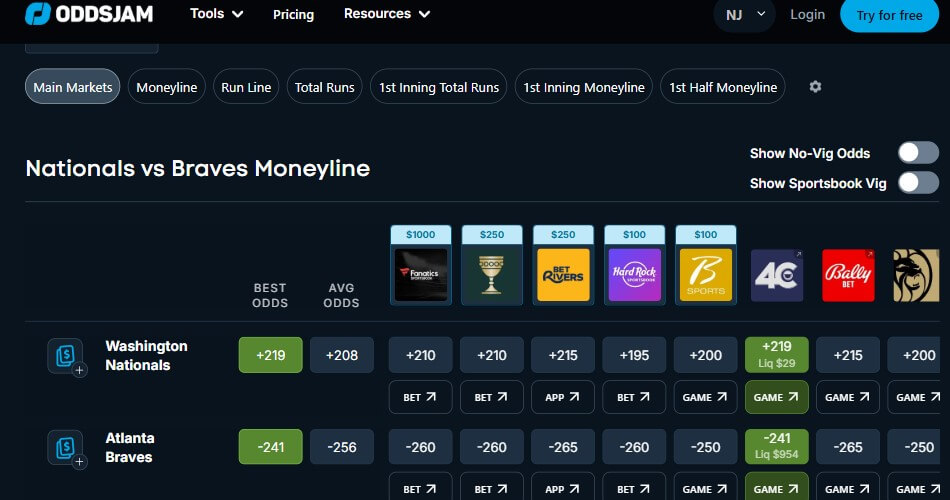Switch to the Moneyline tab

(167, 87)
